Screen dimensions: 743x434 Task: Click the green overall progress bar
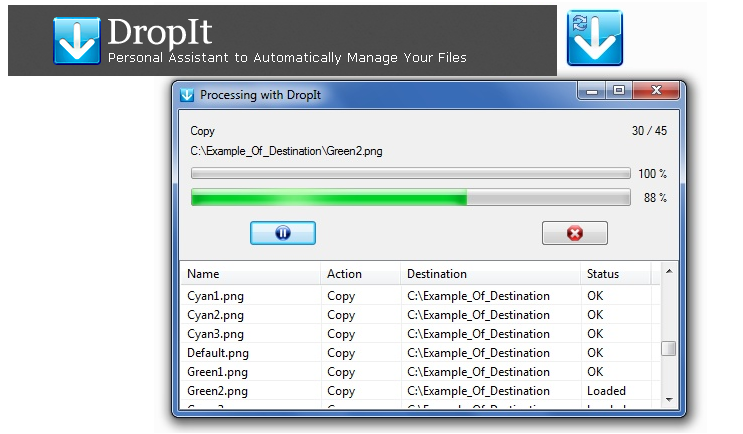pyautogui.click(x=410, y=197)
